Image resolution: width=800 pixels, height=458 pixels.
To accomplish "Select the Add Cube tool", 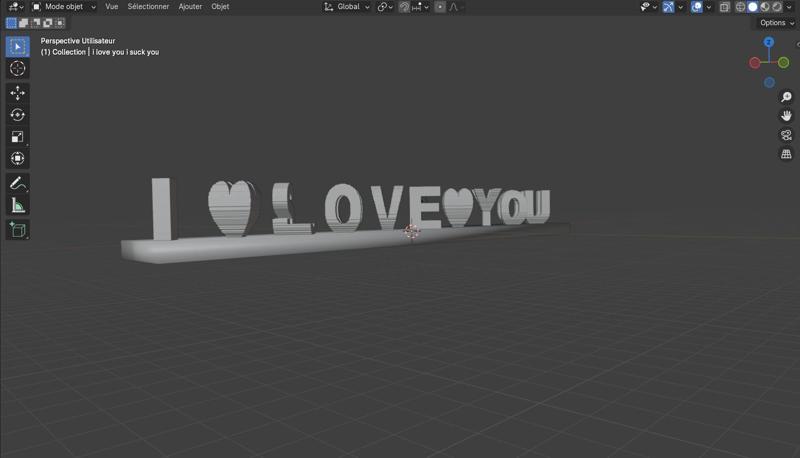I will pyautogui.click(x=17, y=230).
